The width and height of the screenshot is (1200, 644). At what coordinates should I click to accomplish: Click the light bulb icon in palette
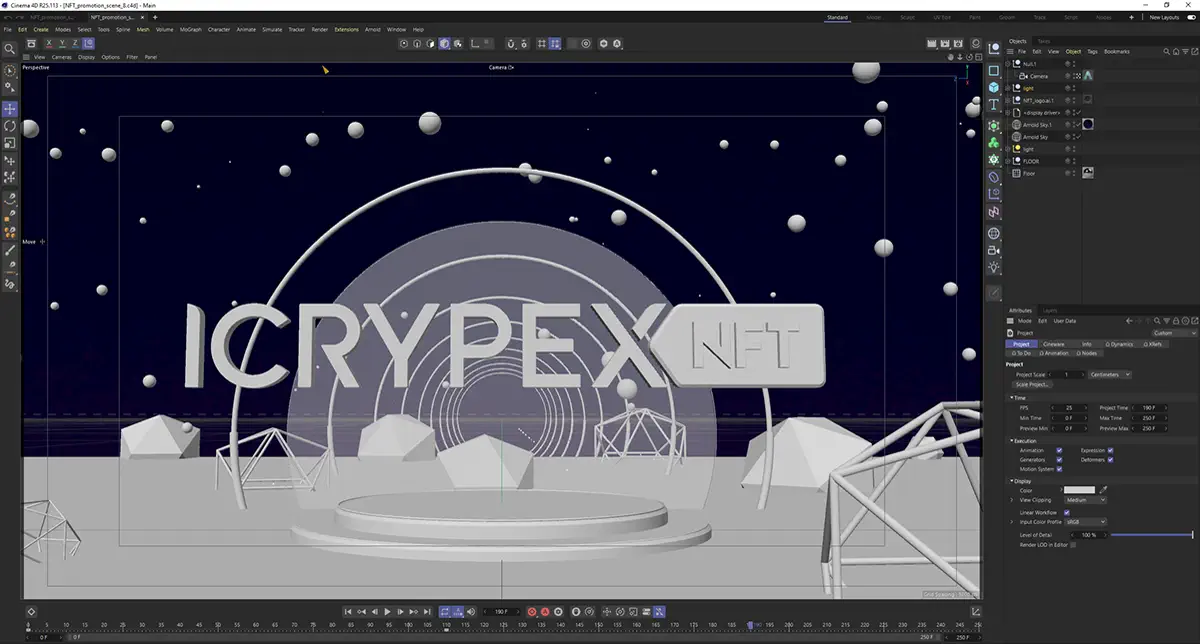994,268
